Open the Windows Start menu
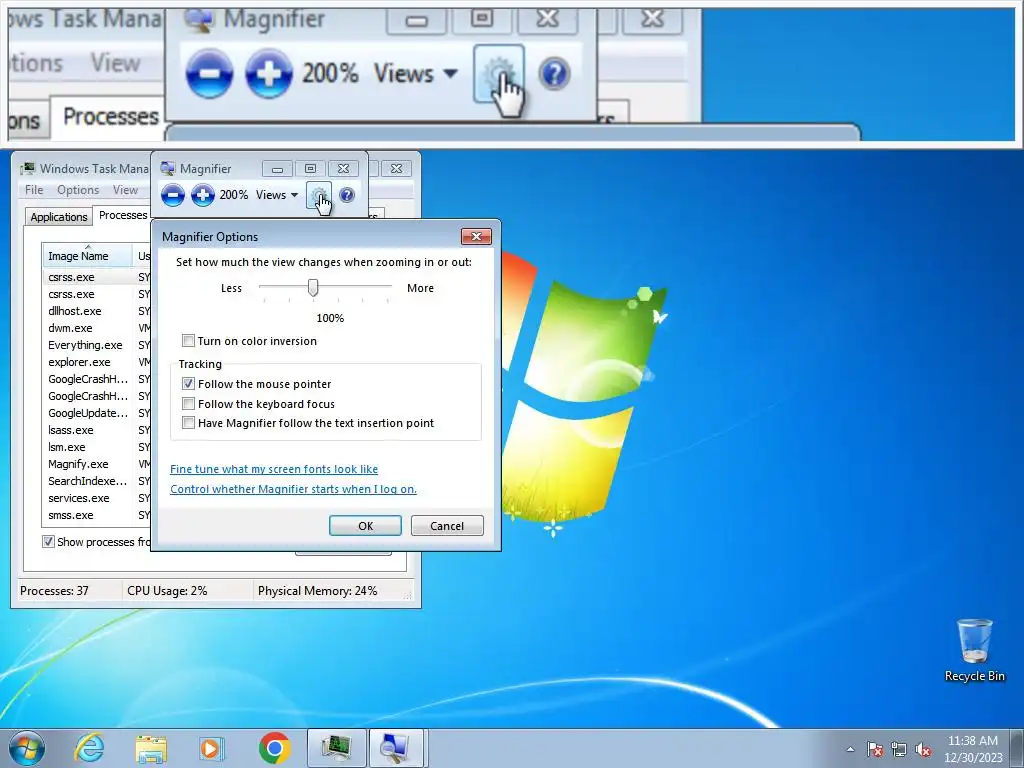 pyautogui.click(x=27, y=748)
